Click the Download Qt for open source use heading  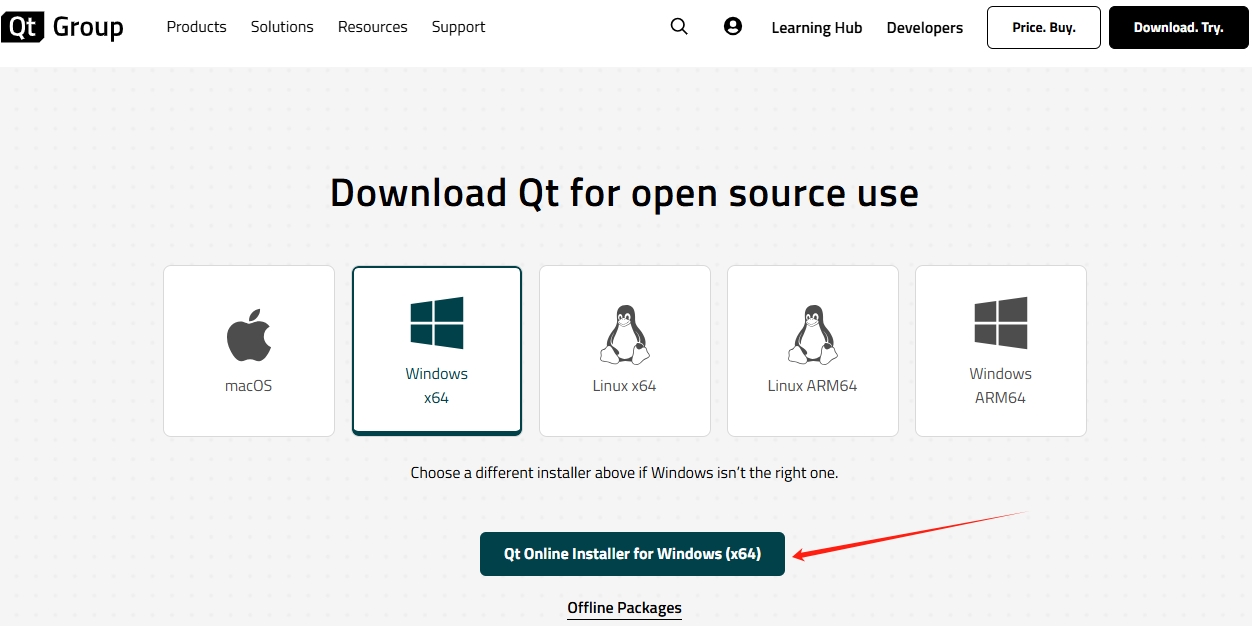(x=625, y=193)
